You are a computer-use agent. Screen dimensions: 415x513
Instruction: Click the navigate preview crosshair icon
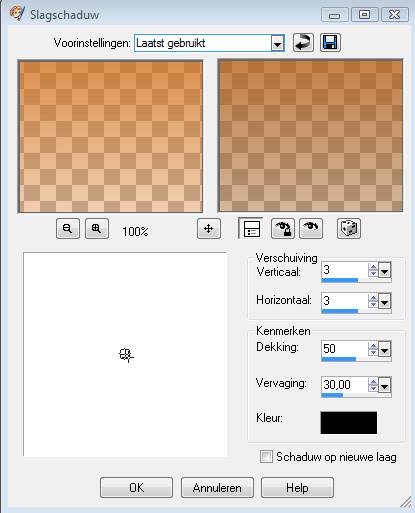click(209, 229)
